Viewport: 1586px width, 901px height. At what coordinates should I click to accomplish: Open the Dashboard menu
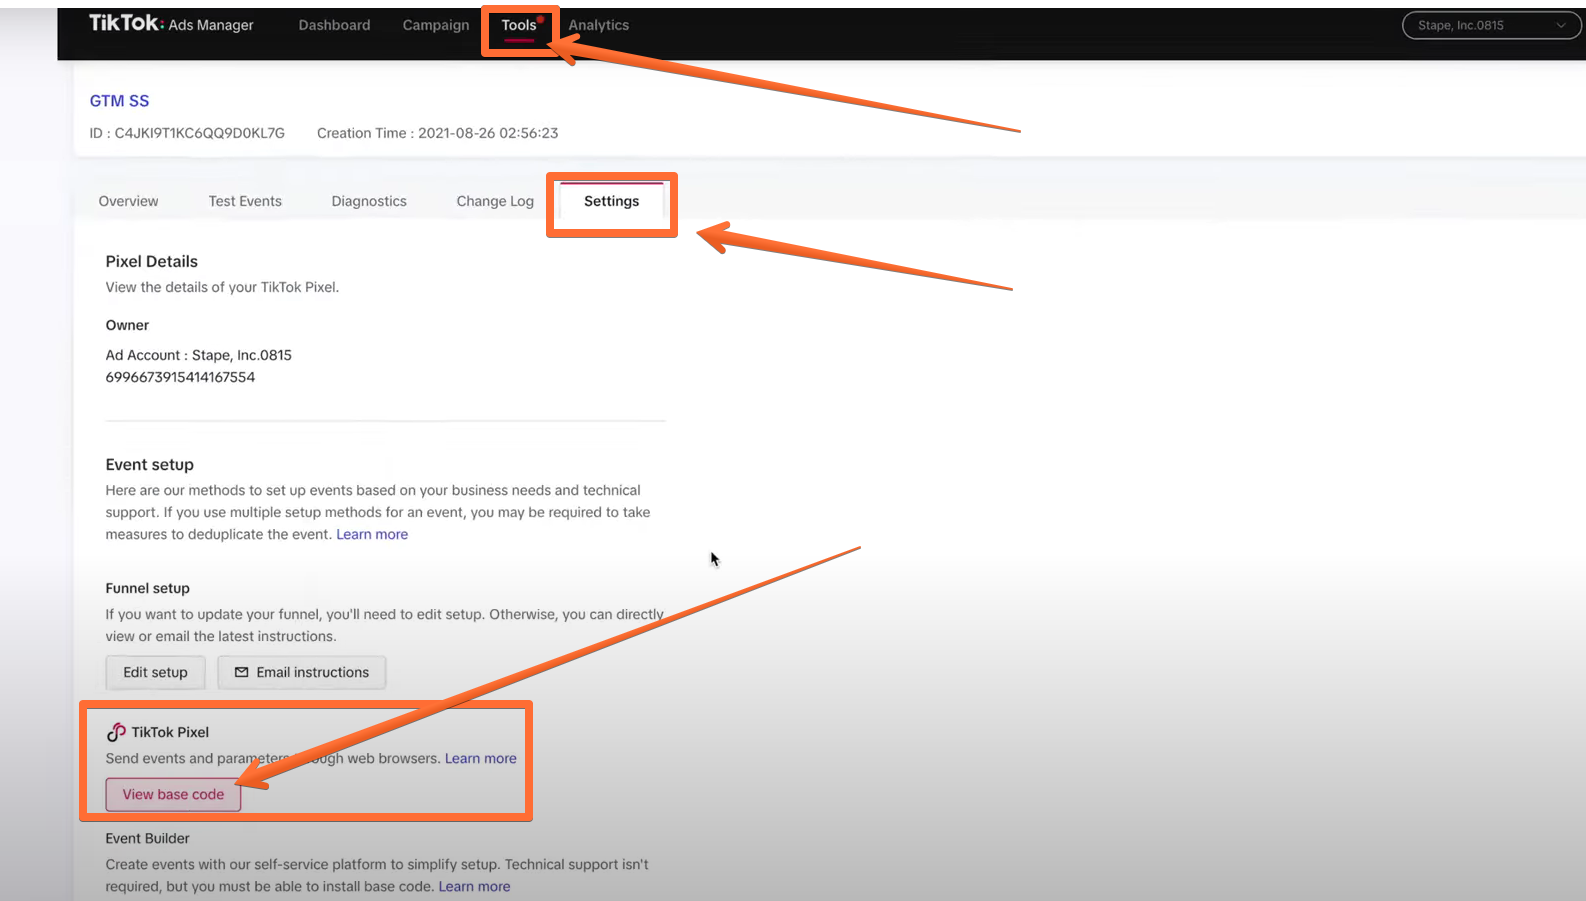[x=334, y=25]
